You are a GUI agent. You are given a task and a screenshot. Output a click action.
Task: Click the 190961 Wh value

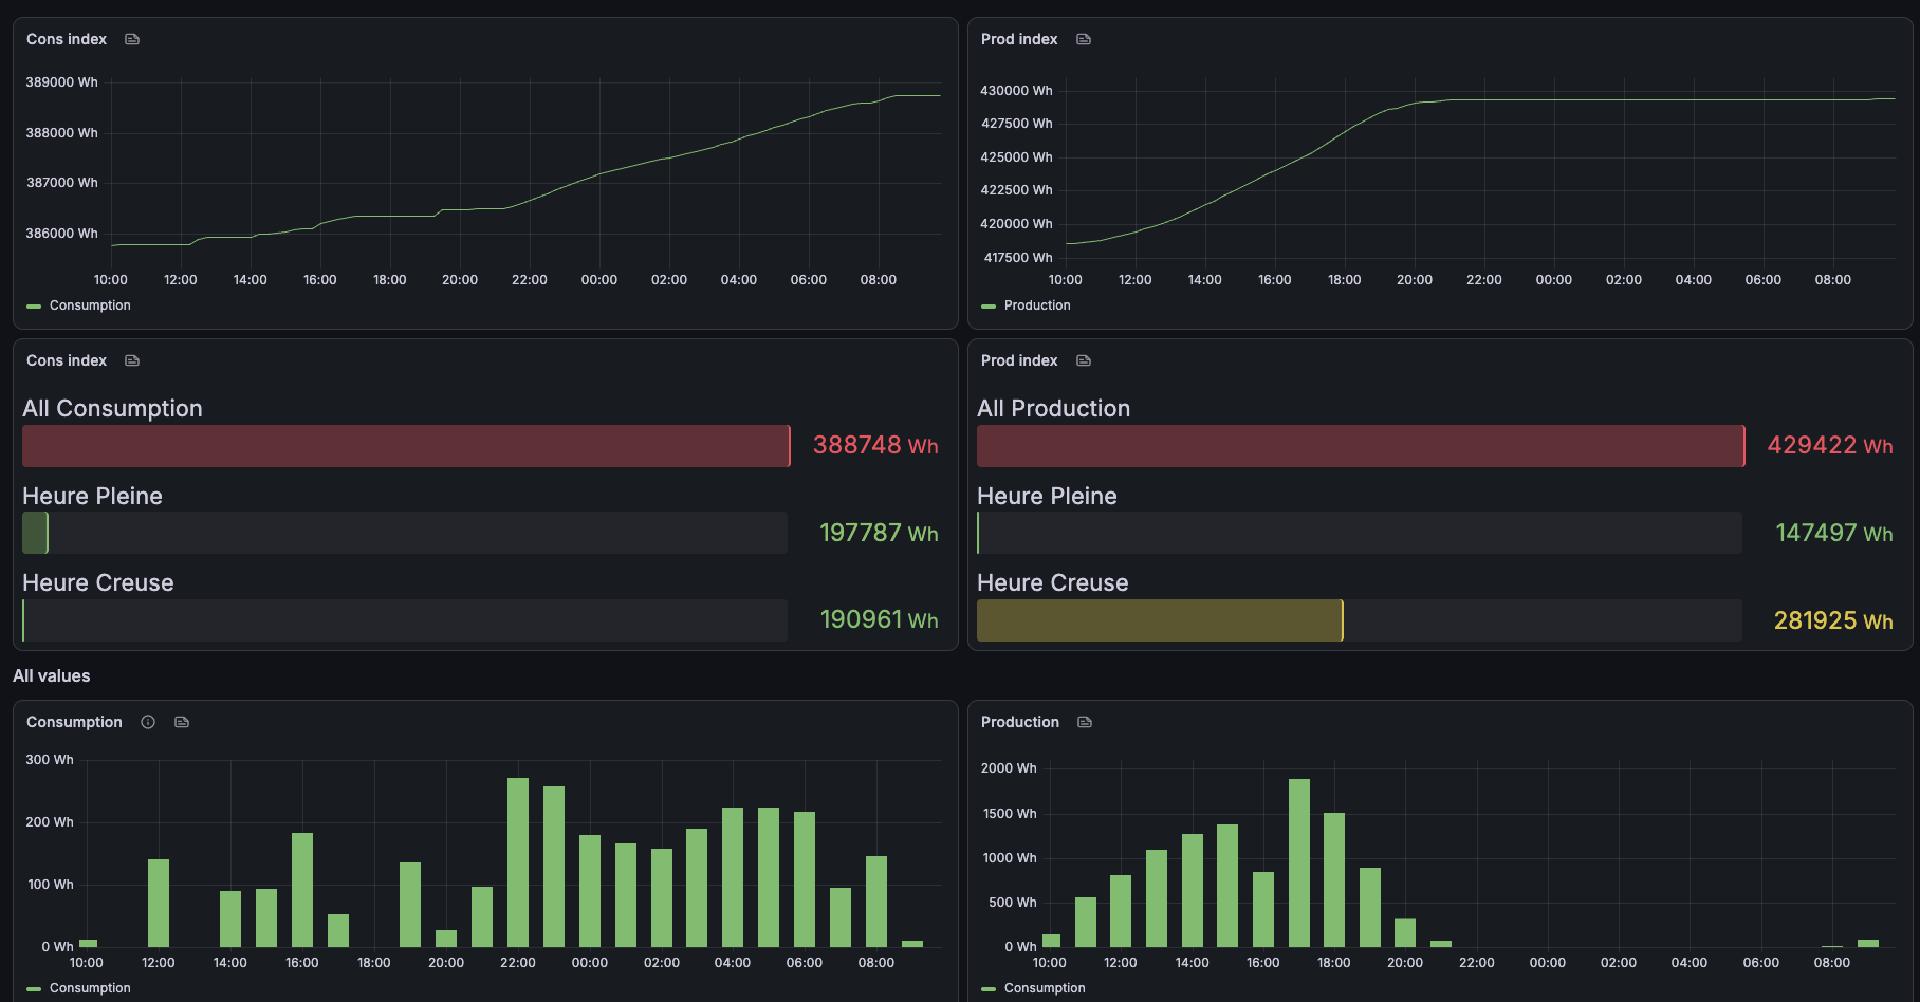tap(878, 620)
